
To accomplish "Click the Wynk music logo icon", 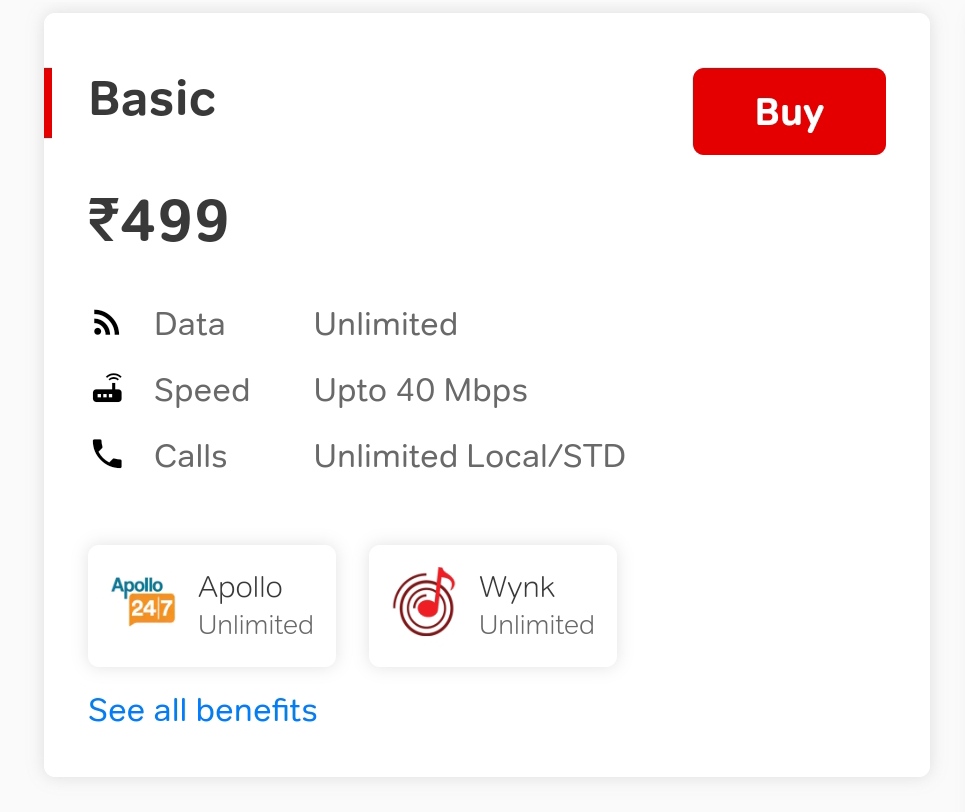I will point(424,601).
